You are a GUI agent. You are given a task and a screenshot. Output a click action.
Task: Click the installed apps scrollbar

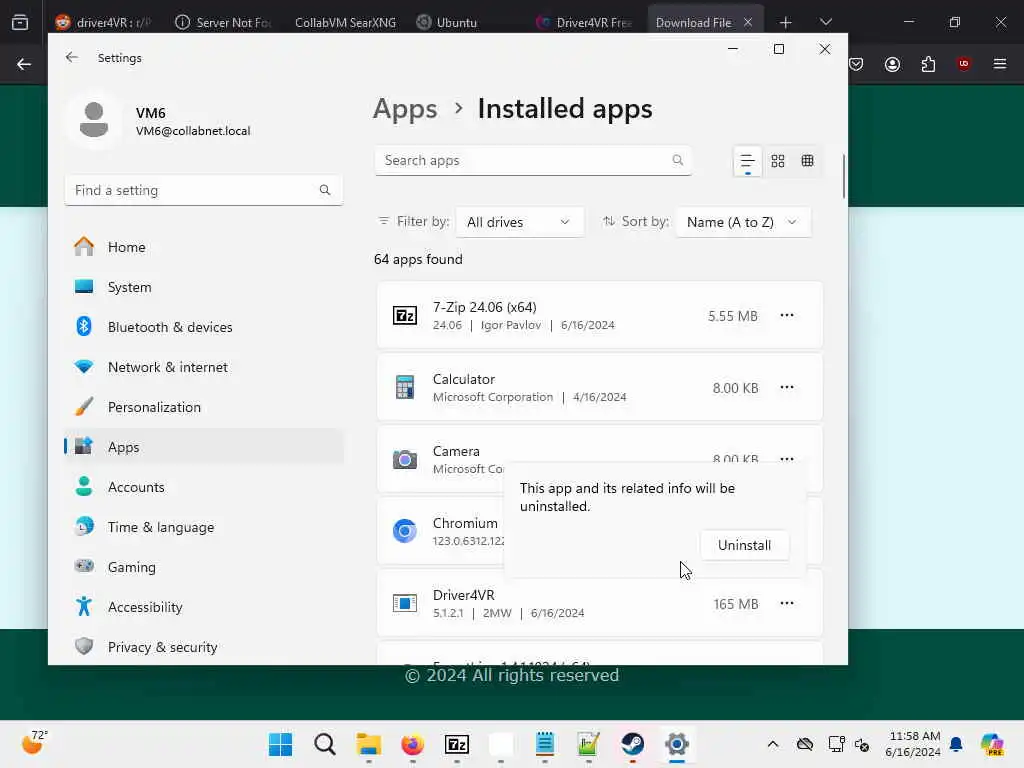(x=844, y=176)
